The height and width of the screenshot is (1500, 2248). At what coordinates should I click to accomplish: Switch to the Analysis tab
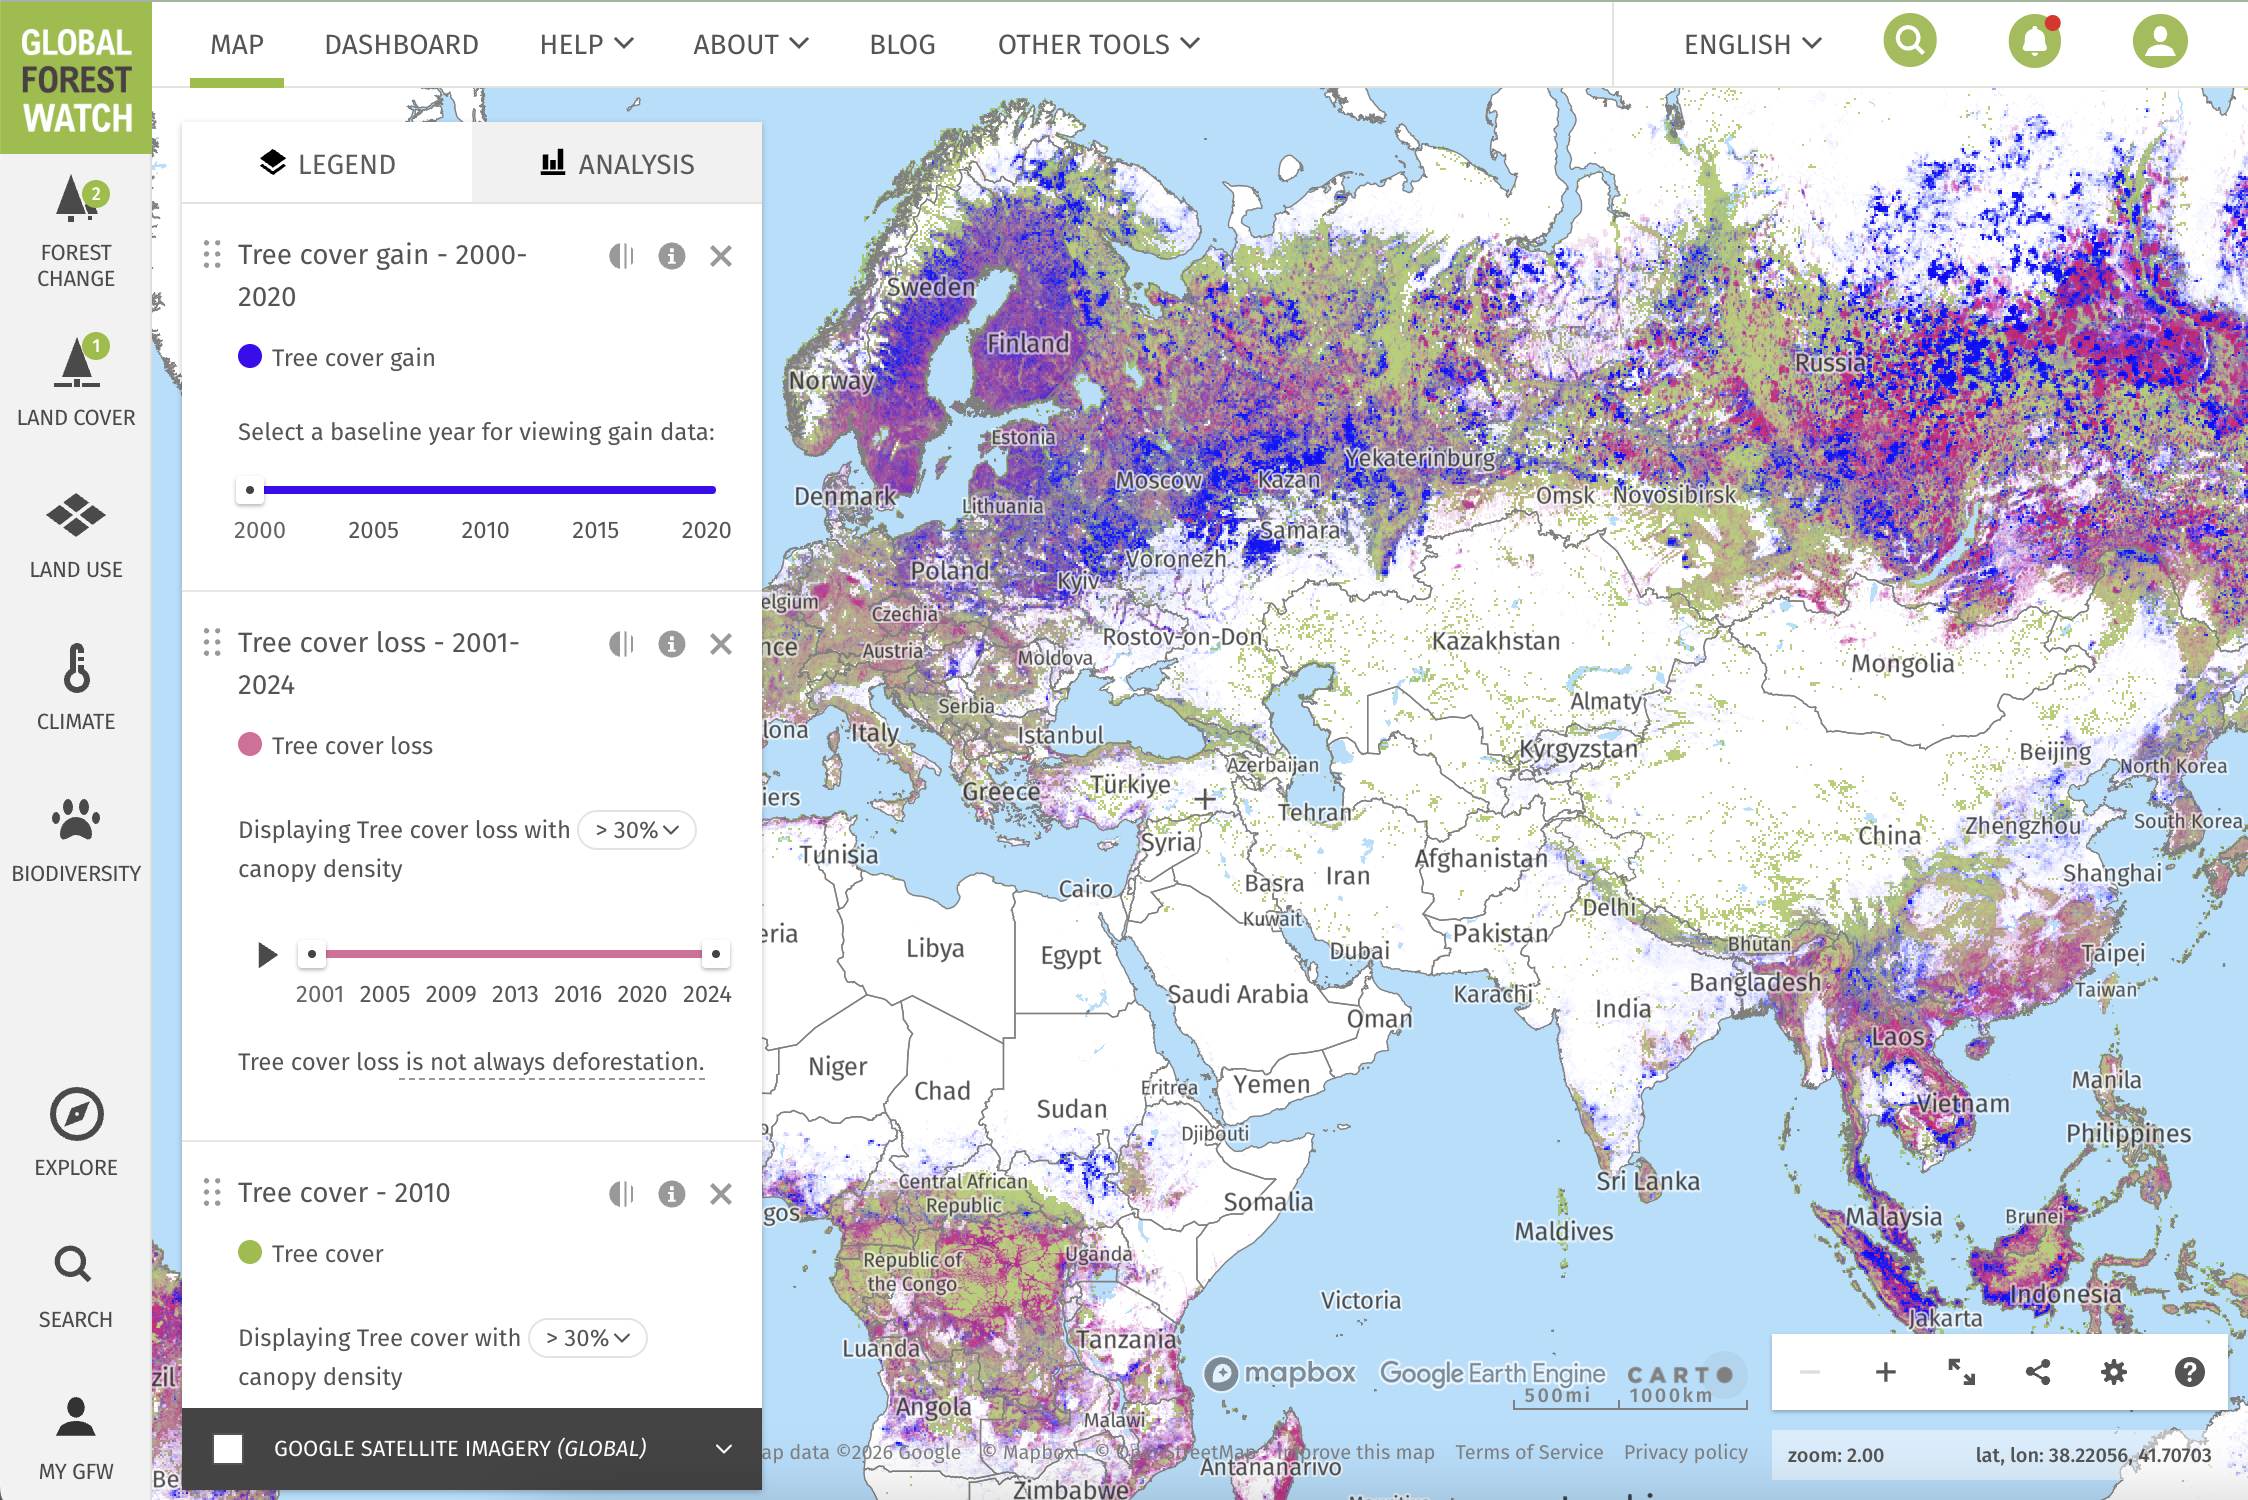point(617,164)
